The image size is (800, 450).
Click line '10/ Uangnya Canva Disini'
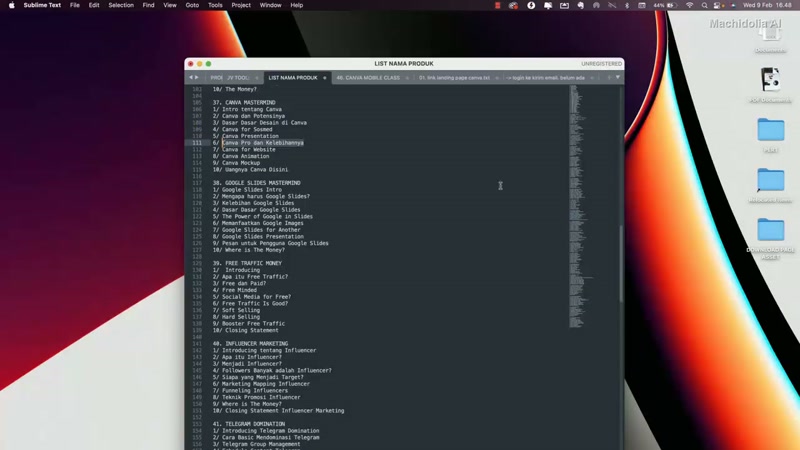click(250, 169)
